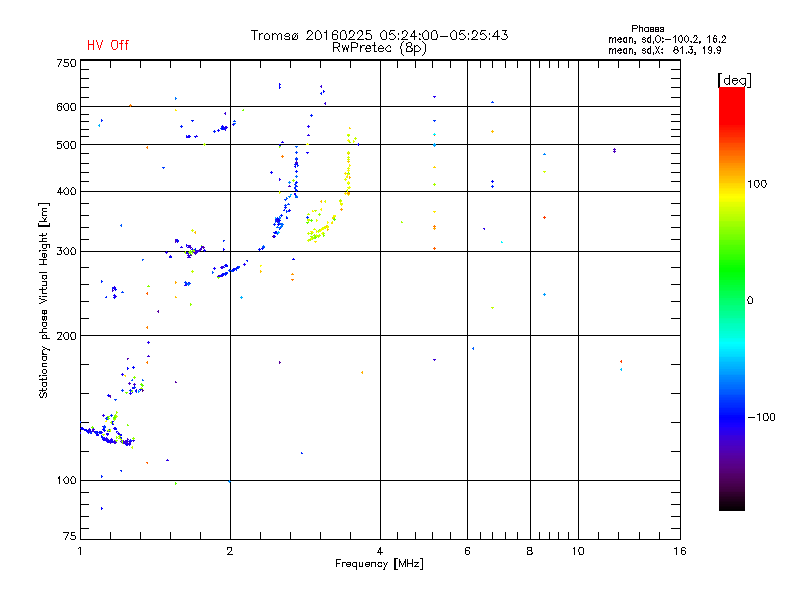Click the colorbar value label '-100'
Image resolution: width=800 pixels, height=600 pixels.
[761, 417]
